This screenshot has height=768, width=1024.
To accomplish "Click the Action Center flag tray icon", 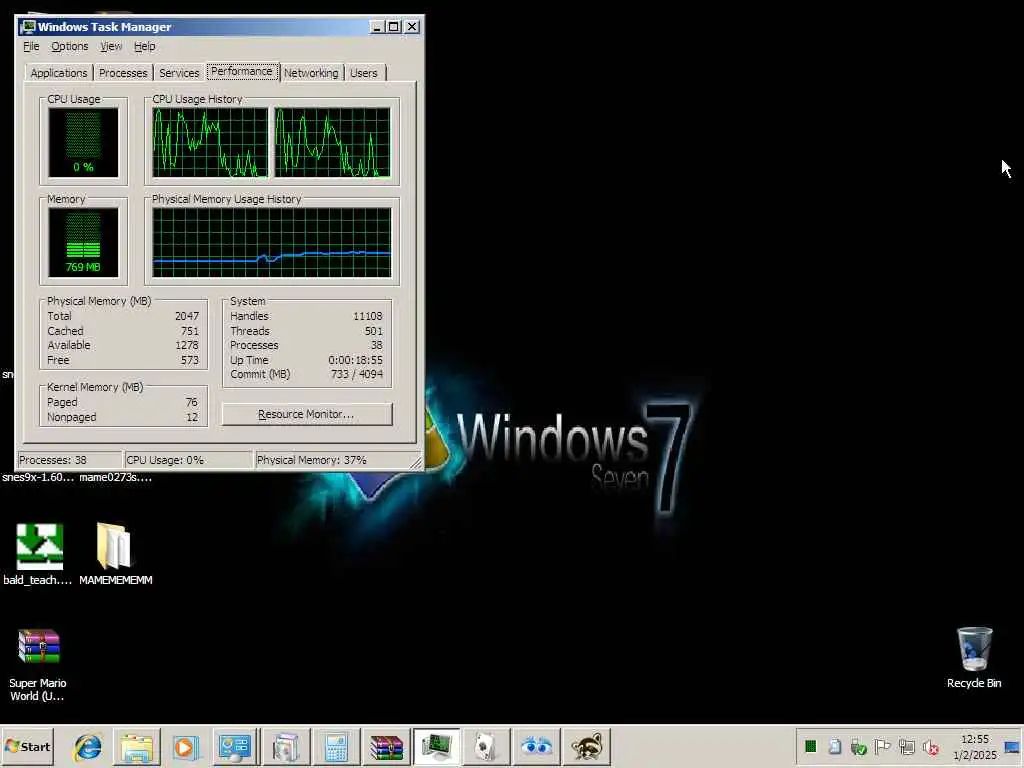I will (x=882, y=746).
